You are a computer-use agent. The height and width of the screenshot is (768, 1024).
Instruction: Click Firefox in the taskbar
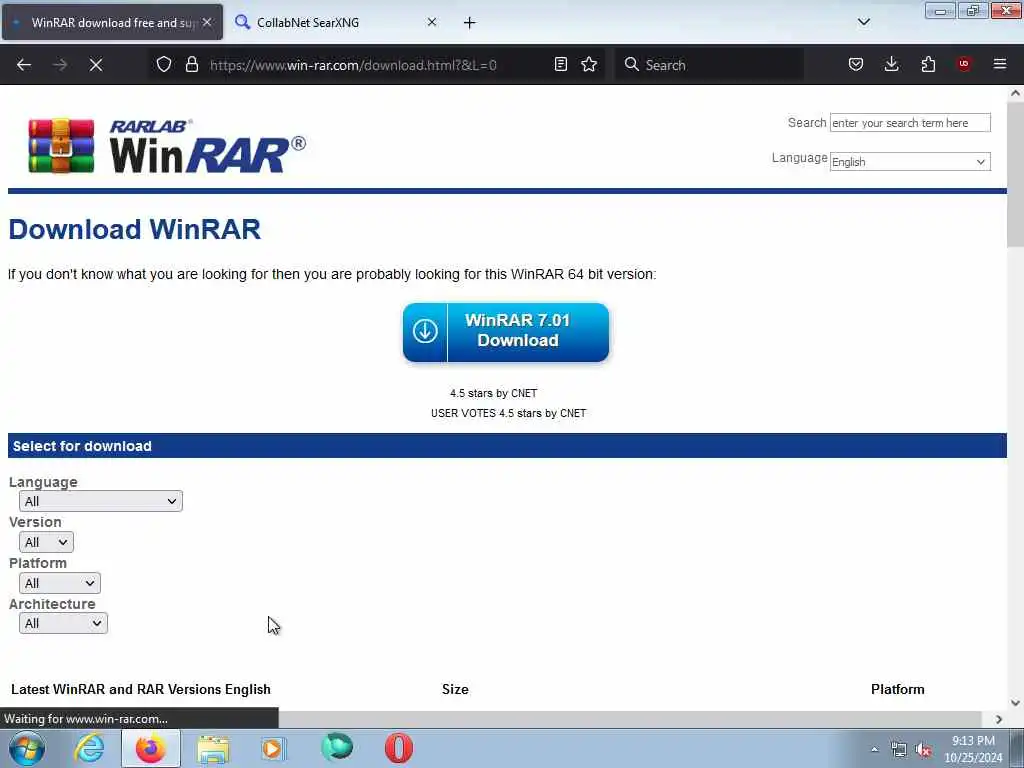(x=150, y=748)
